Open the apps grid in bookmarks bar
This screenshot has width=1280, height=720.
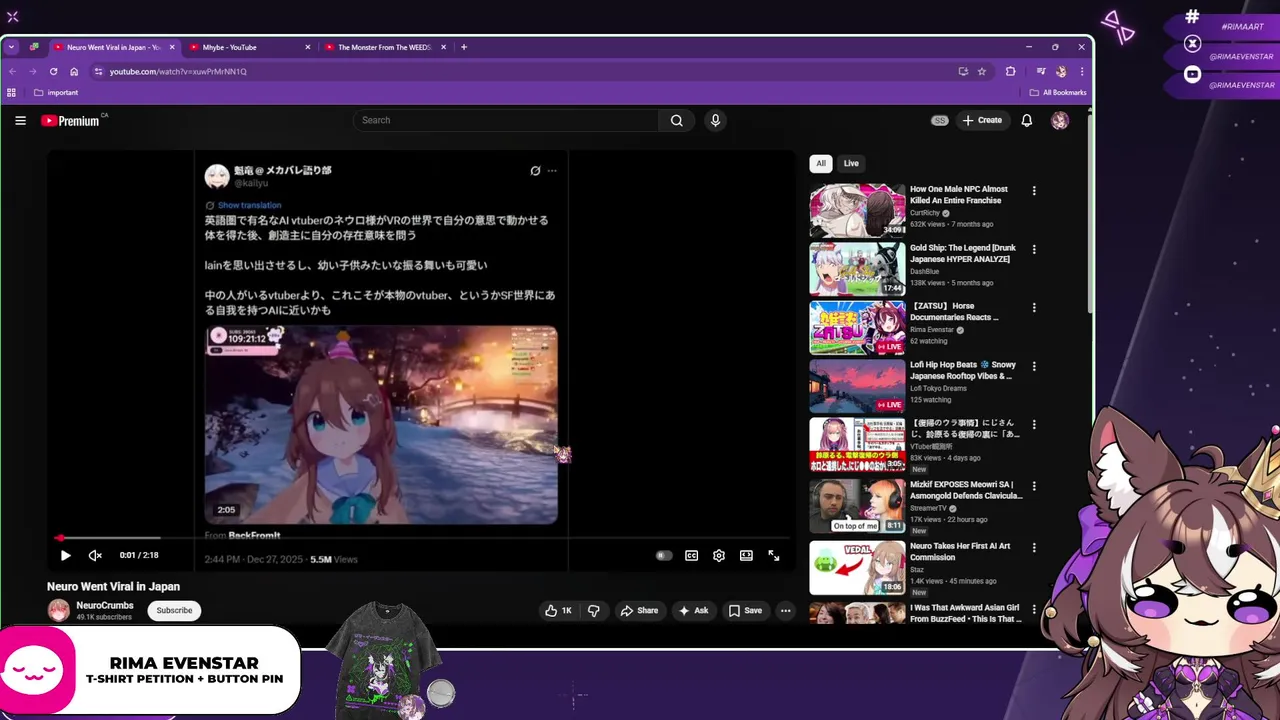[x=11, y=92]
